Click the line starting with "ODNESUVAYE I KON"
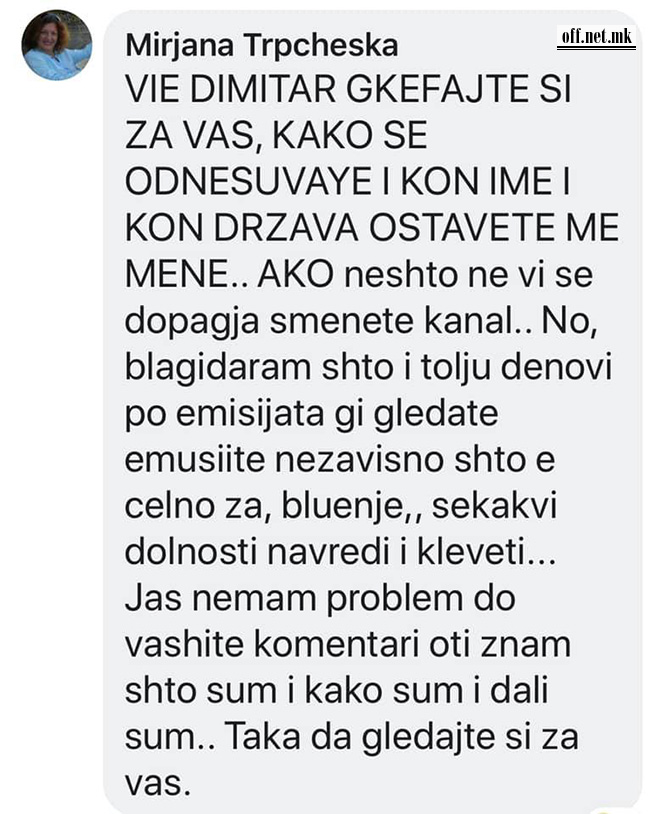 pyautogui.click(x=347, y=182)
